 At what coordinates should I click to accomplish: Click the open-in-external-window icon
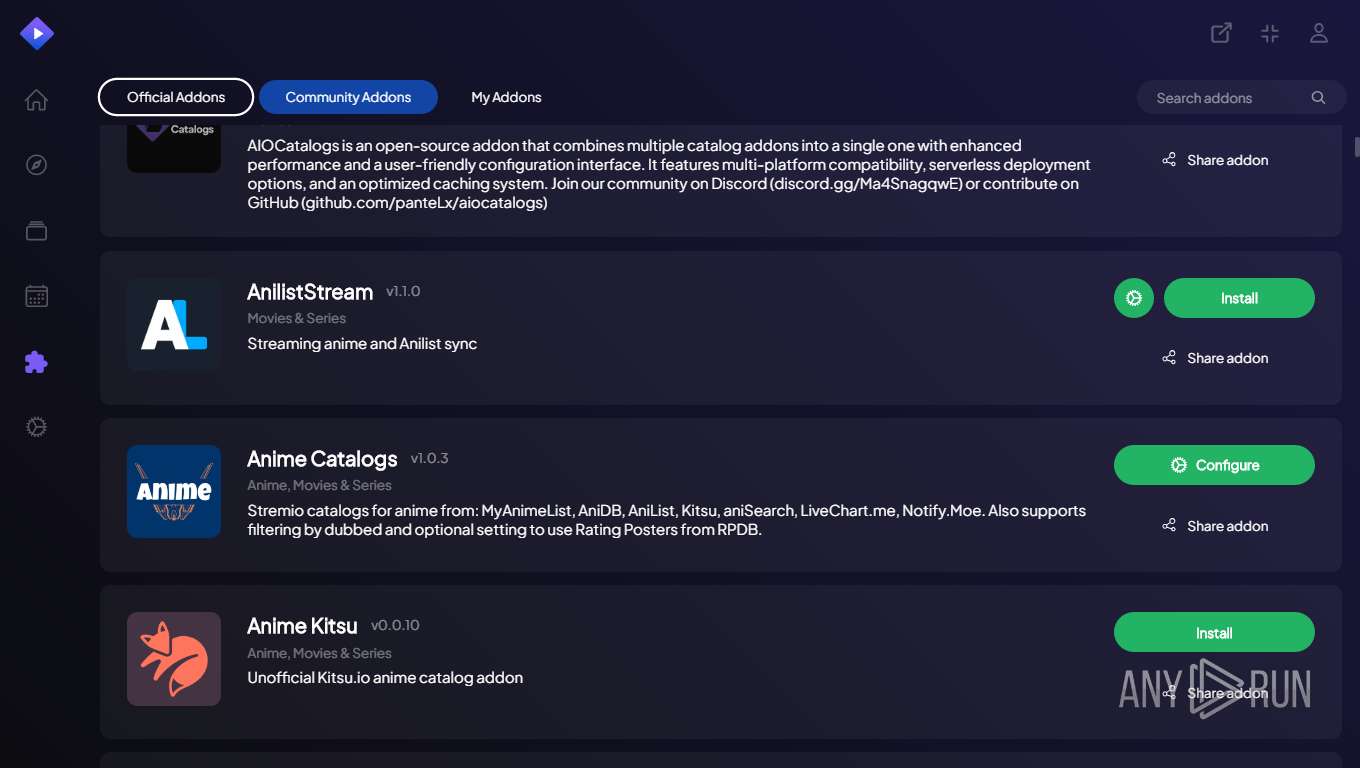pos(1221,33)
